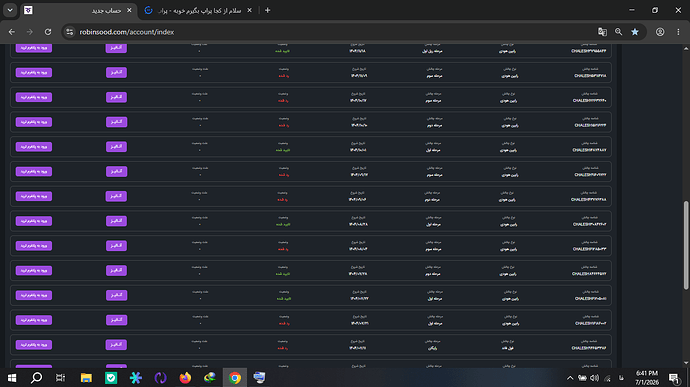Select the رایگان stage text
Viewport: 690px width, 387px height.
point(433,348)
